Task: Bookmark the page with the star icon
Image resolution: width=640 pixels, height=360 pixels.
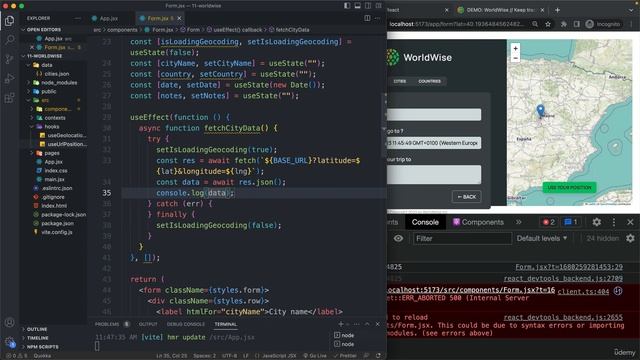Action: [x=548, y=24]
